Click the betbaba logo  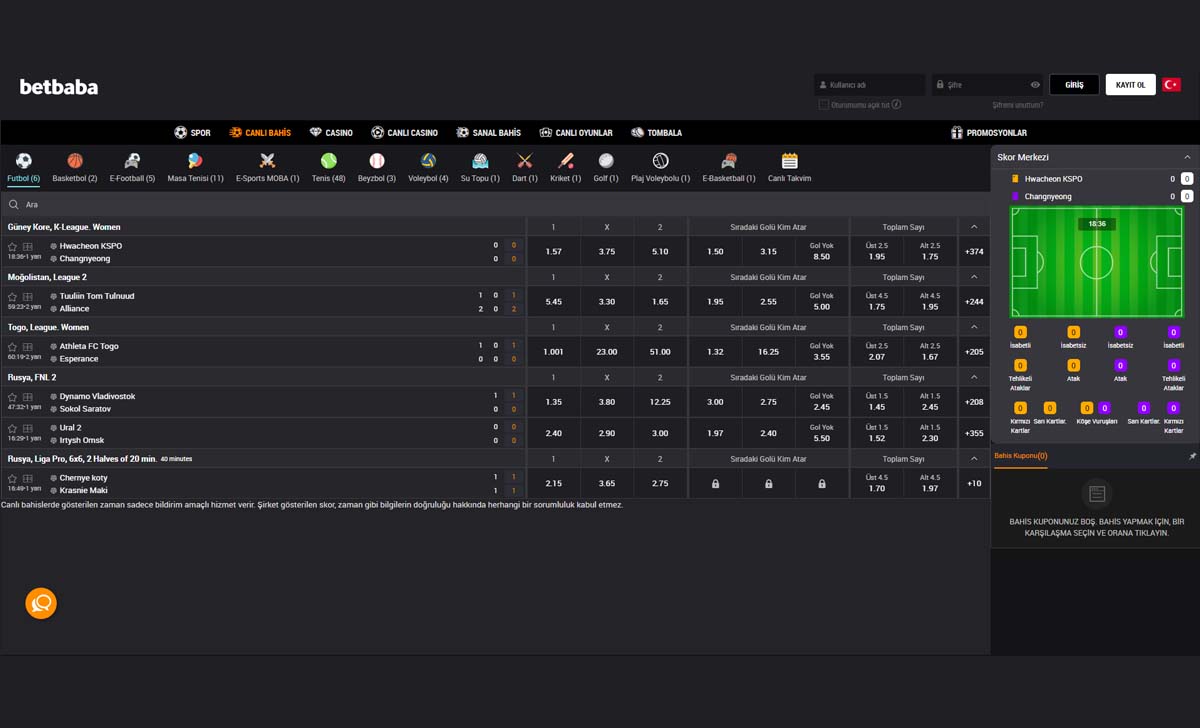pyautogui.click(x=59, y=87)
